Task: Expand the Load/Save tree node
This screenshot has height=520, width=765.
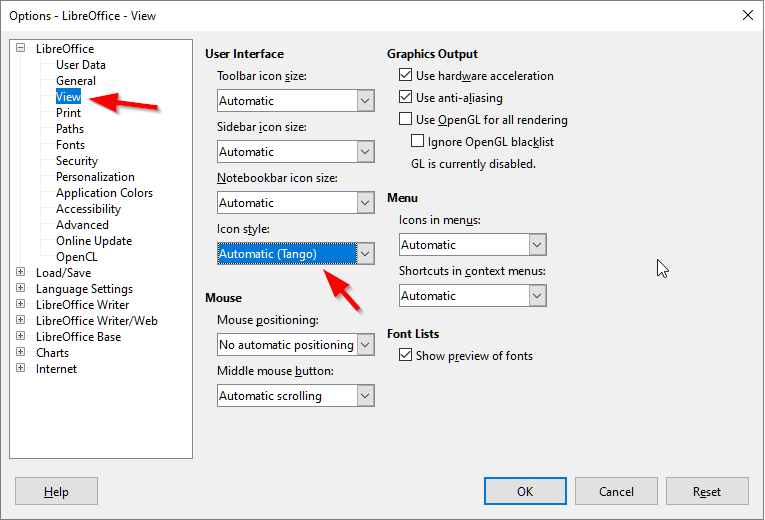Action: pos(20,272)
